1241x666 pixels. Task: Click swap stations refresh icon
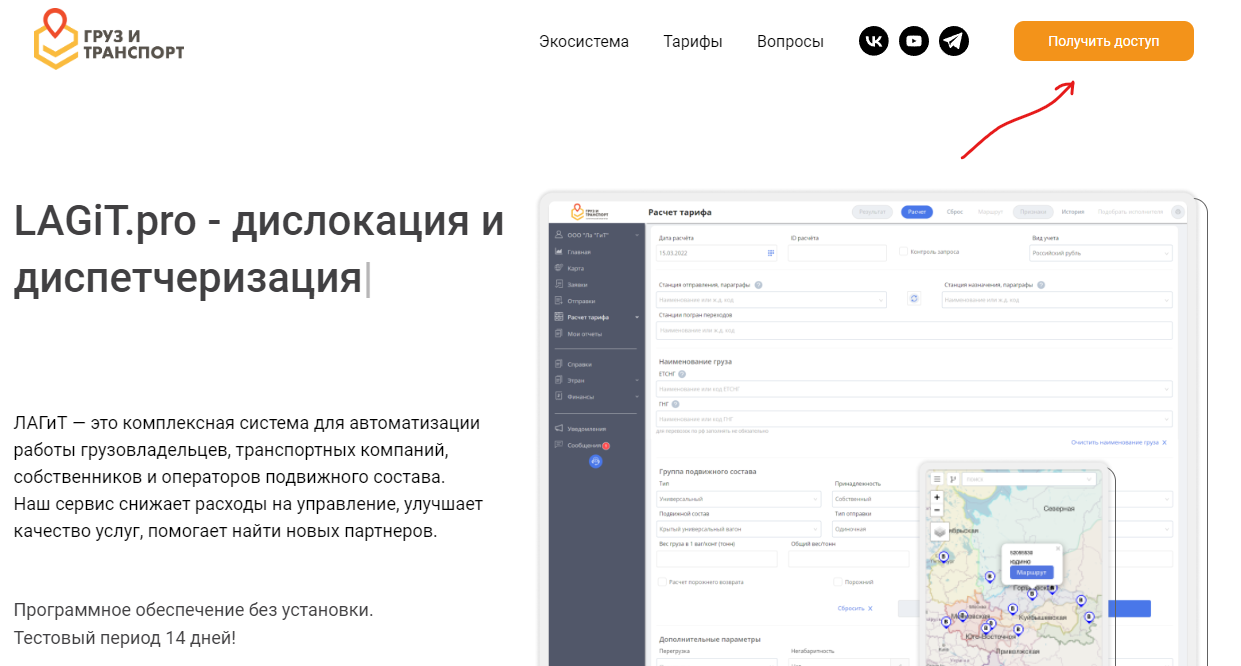click(x=913, y=299)
